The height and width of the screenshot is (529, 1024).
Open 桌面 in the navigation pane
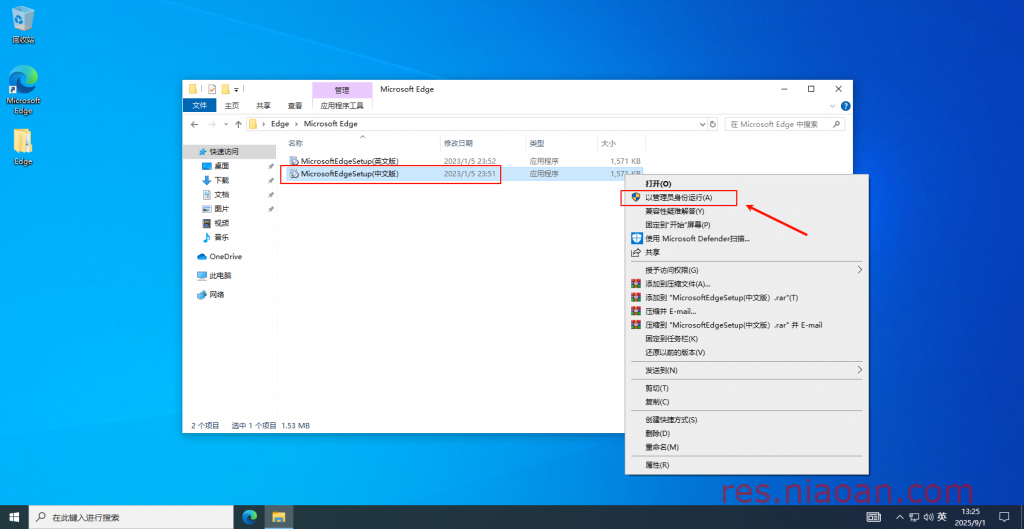(x=222, y=166)
